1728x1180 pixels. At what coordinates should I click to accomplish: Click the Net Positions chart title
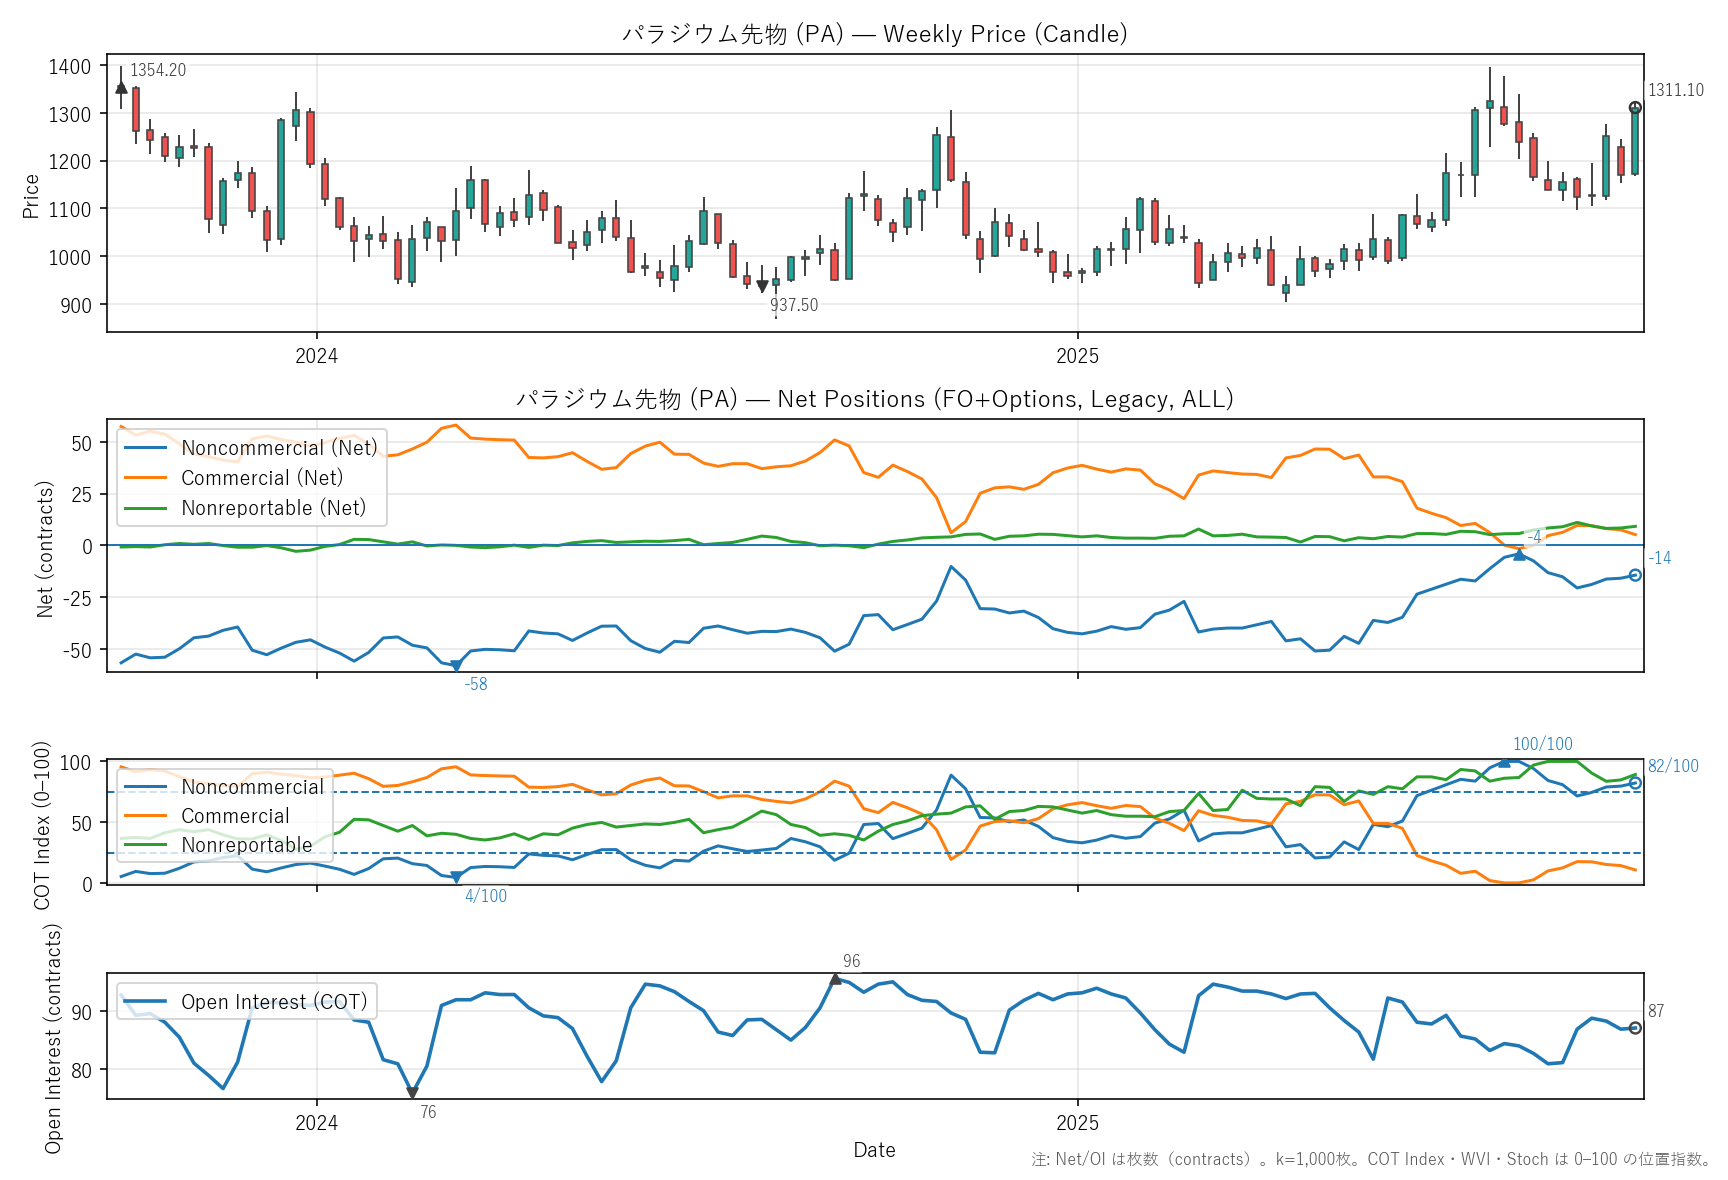click(x=874, y=399)
